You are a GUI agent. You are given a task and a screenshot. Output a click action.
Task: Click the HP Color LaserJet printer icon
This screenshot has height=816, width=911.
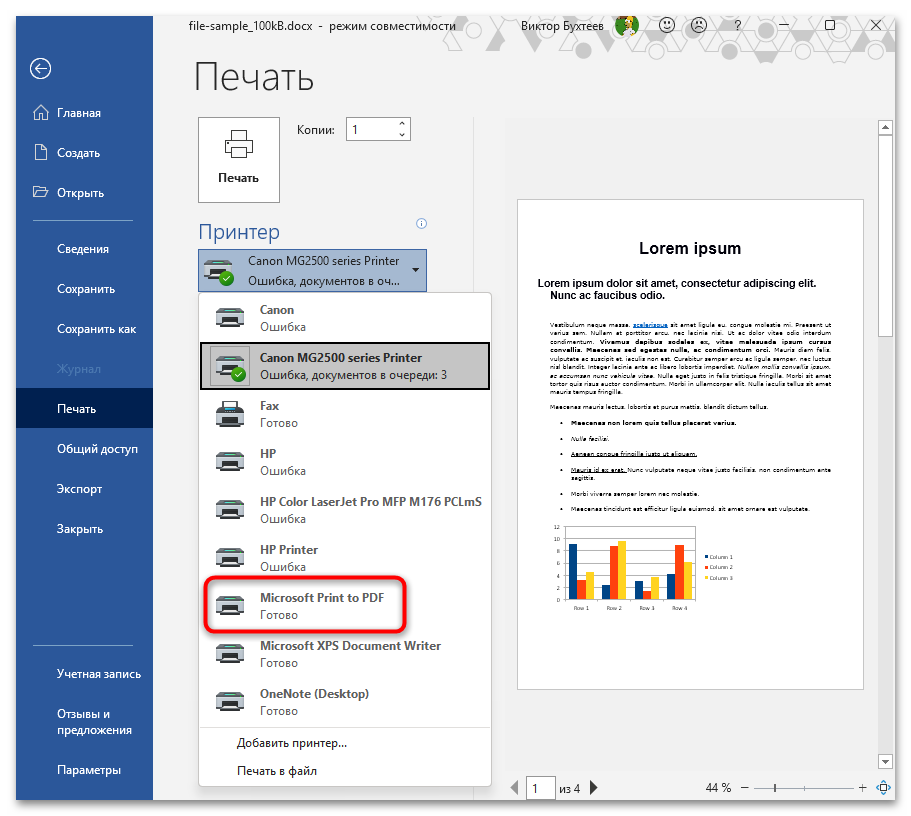pyautogui.click(x=230, y=510)
